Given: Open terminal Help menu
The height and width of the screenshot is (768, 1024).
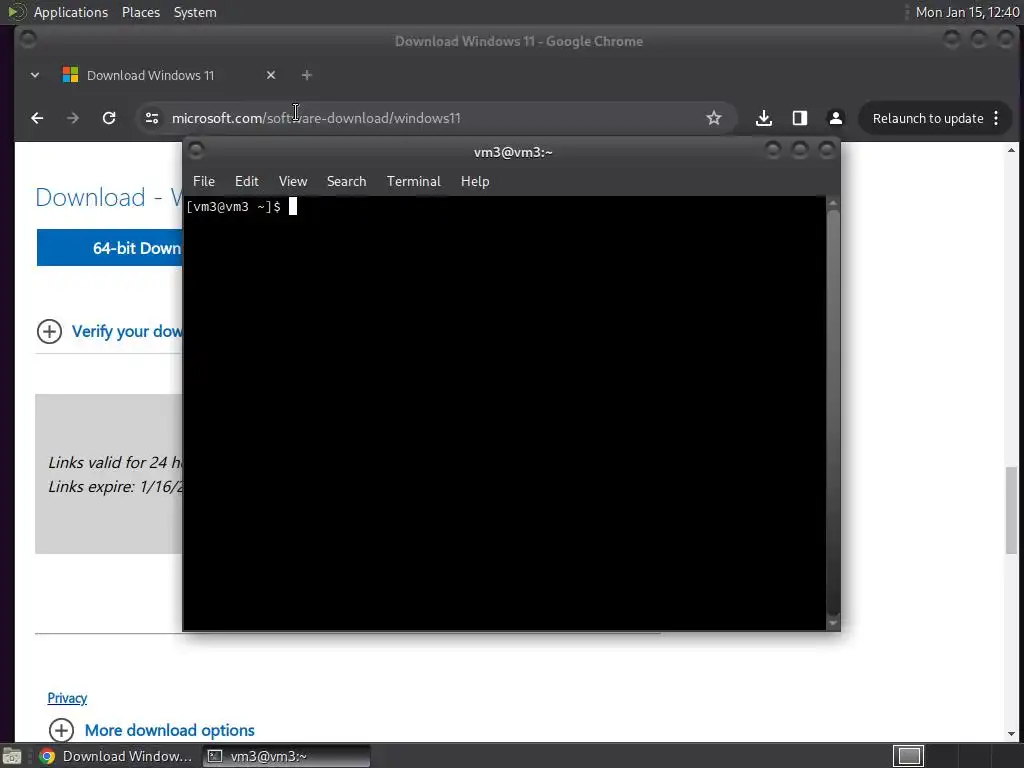Looking at the screenshot, I should click(475, 182).
